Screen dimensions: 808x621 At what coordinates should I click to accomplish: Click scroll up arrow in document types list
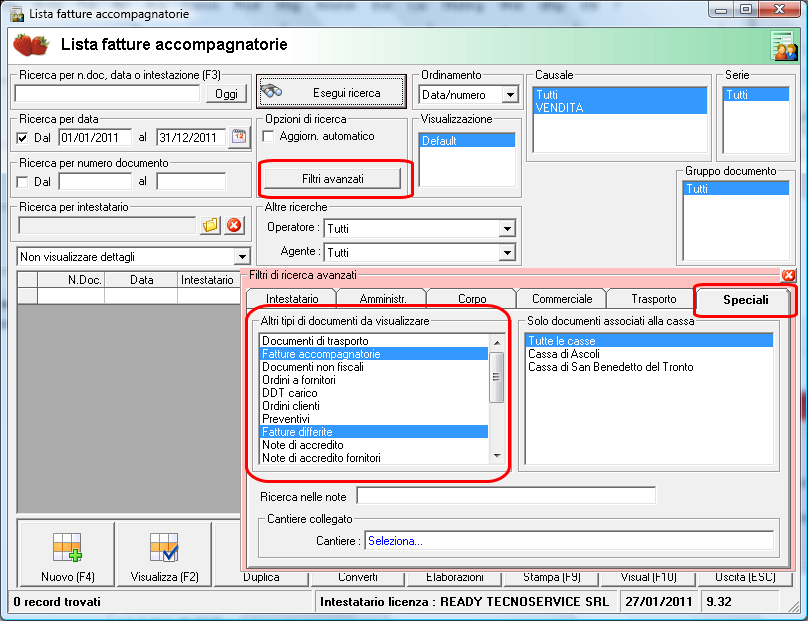pyautogui.click(x=497, y=343)
